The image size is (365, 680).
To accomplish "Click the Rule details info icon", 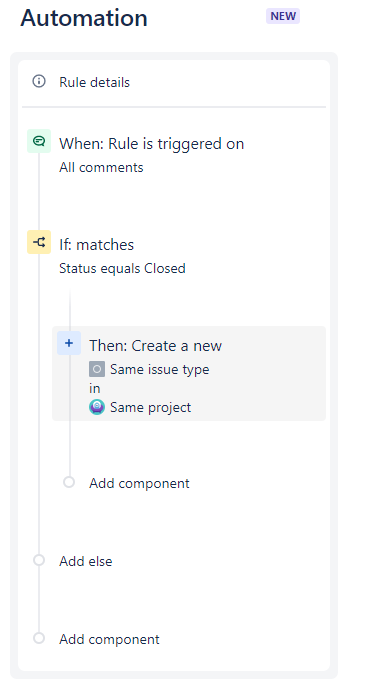I will 39,81.
